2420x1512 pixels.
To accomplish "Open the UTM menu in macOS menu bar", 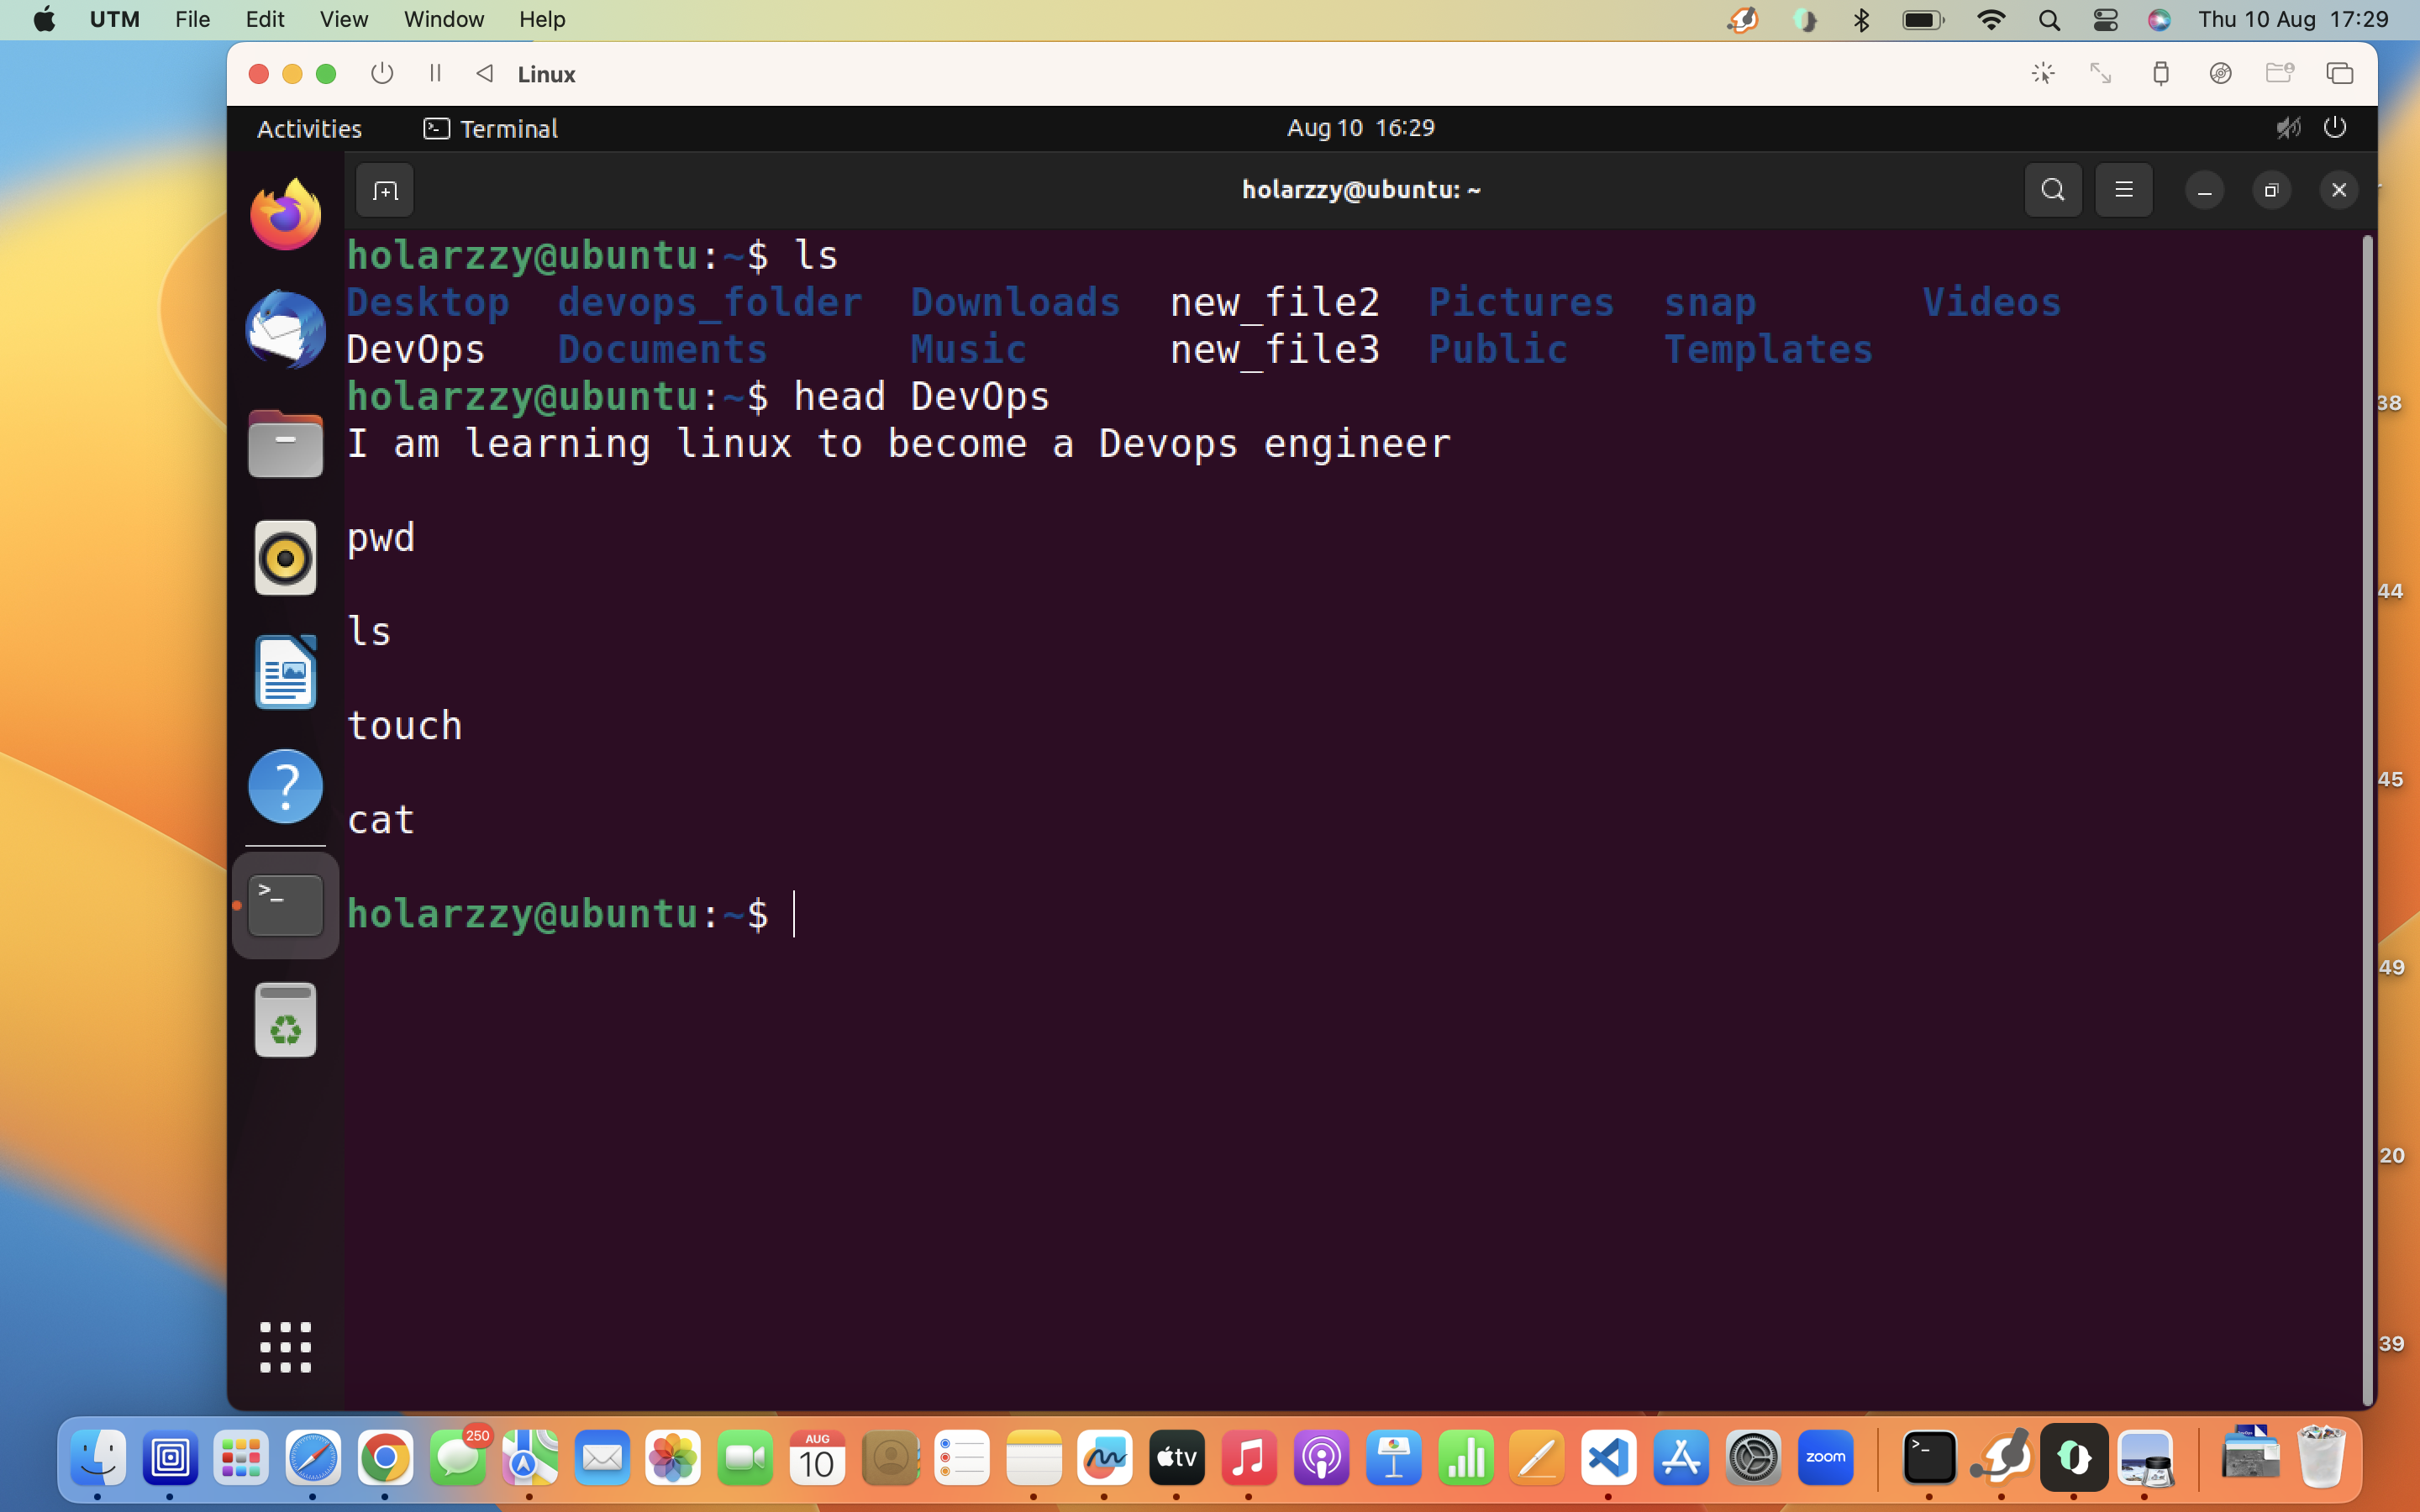I will tap(114, 19).
